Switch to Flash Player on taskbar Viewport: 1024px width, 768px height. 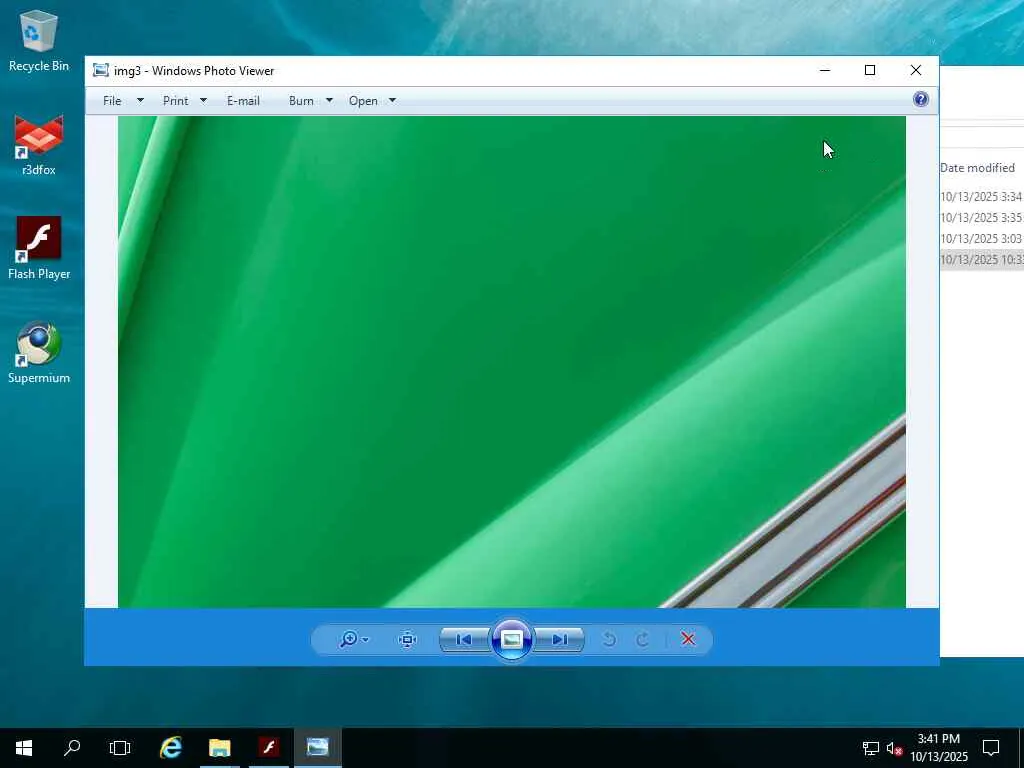[x=268, y=748]
